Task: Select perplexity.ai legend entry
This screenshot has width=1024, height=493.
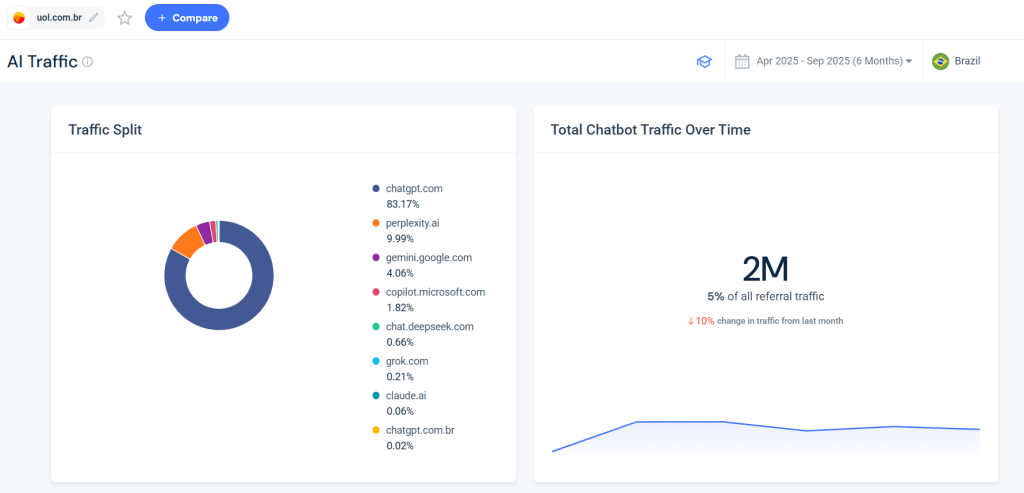Action: 412,223
